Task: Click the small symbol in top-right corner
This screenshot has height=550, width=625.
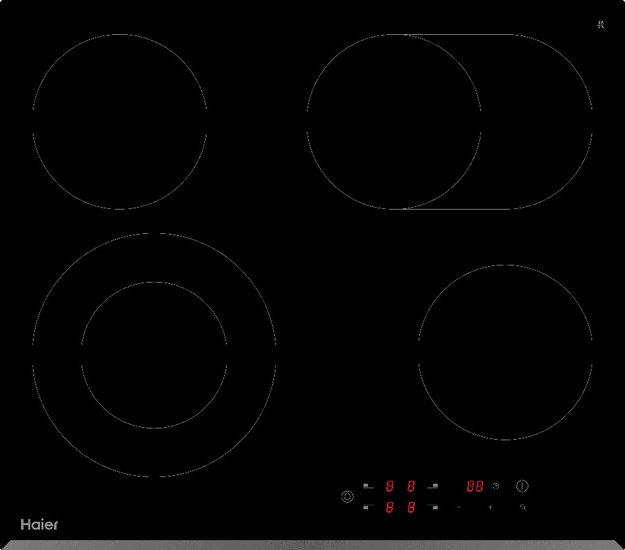Action: coord(600,24)
